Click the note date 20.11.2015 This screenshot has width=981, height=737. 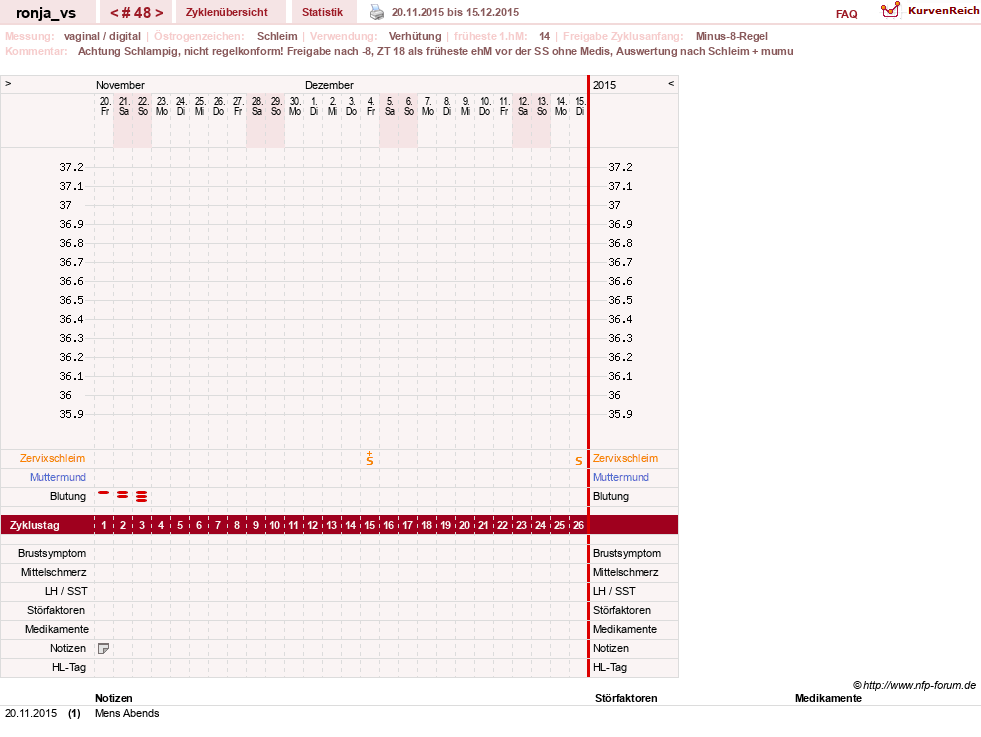pyautogui.click(x=31, y=713)
